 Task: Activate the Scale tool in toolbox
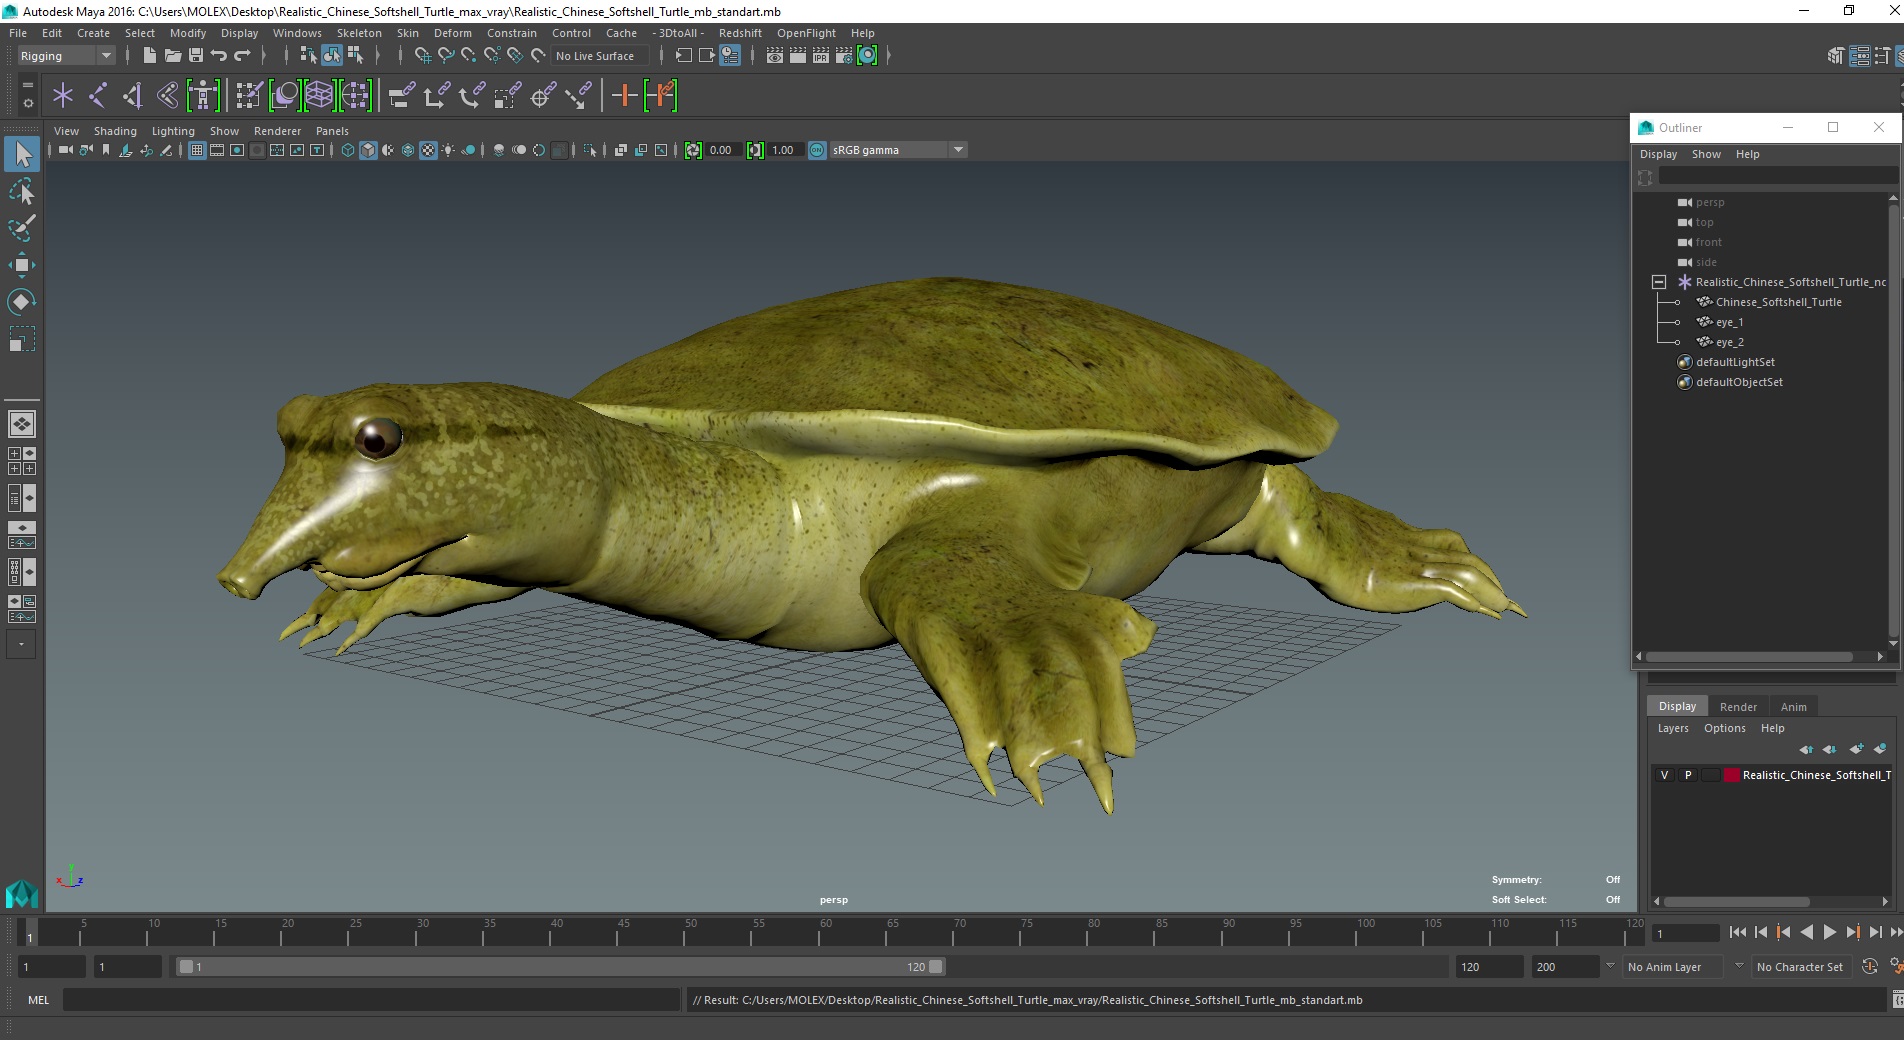21,339
